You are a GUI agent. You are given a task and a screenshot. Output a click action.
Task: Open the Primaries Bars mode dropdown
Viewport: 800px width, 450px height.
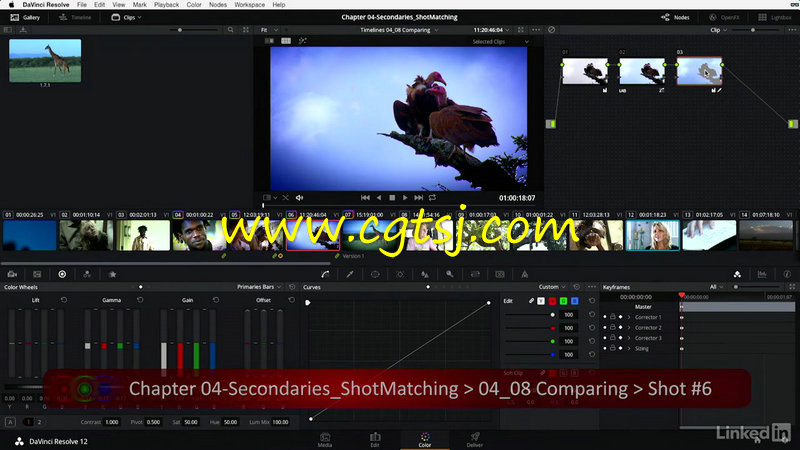(259, 287)
